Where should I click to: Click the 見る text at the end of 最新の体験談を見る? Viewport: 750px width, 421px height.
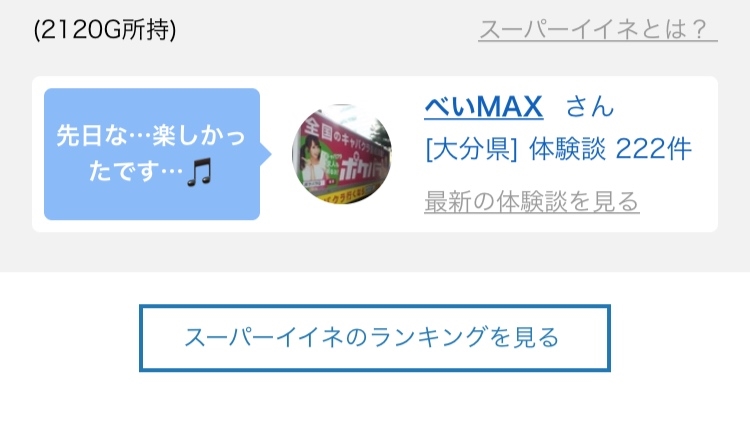point(616,201)
